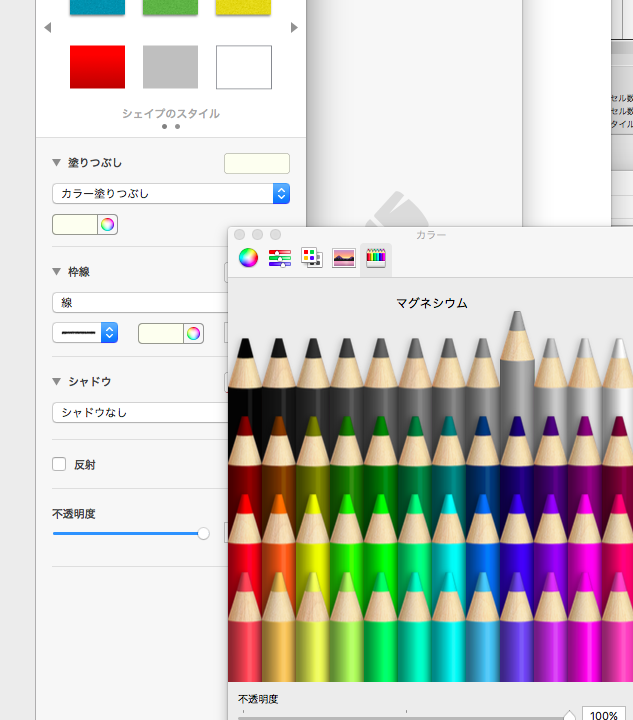The height and width of the screenshot is (720, 633).
Task: Show next shape styles with right arrow
Action: (294, 28)
